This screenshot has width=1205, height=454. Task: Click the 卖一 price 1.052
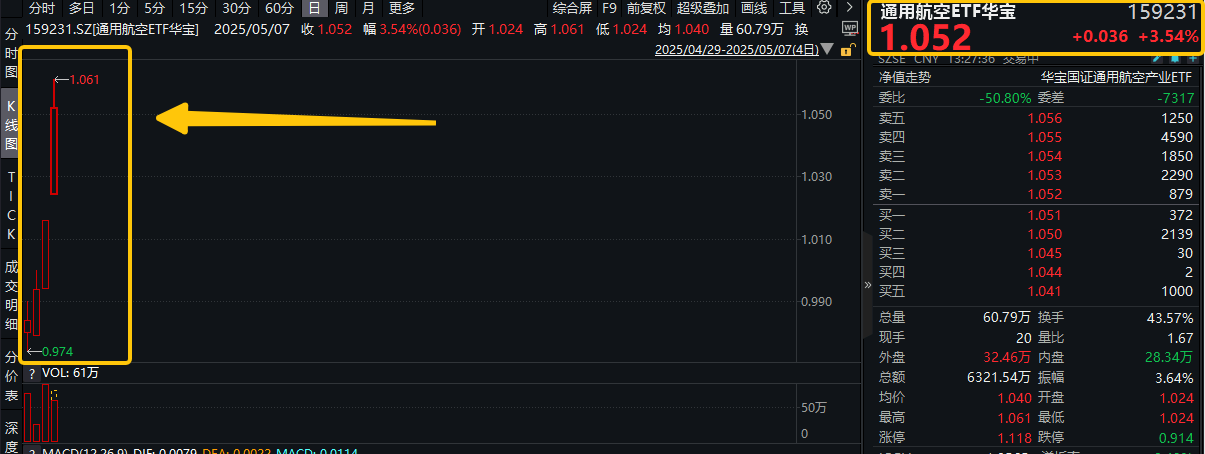click(x=1044, y=194)
